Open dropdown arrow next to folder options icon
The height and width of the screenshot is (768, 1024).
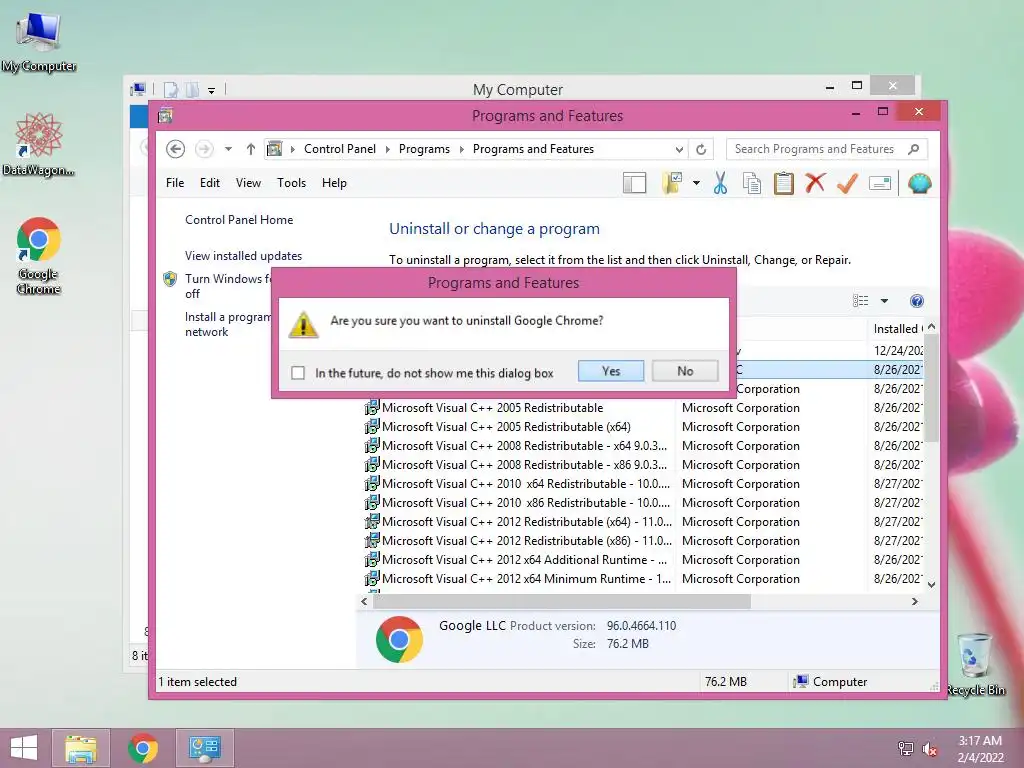coord(696,184)
